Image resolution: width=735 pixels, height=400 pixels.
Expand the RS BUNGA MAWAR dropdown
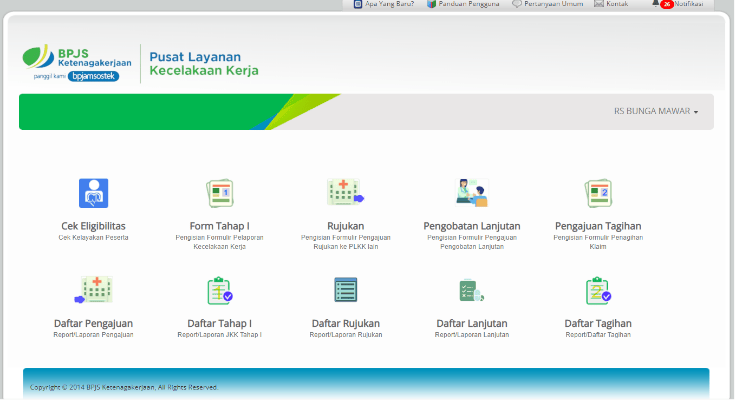(x=656, y=111)
